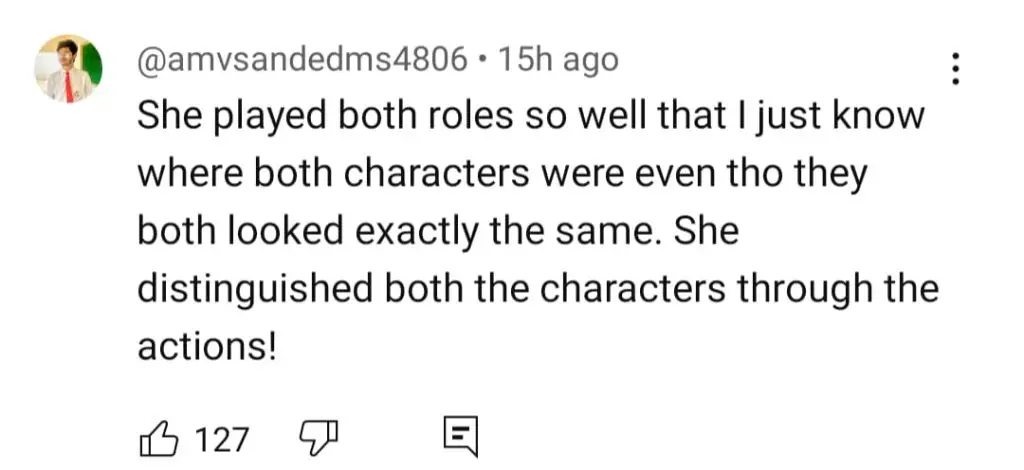The height and width of the screenshot is (470, 1024).
Task: Click the '15h ago' timestamp
Action: [x=557, y=61]
